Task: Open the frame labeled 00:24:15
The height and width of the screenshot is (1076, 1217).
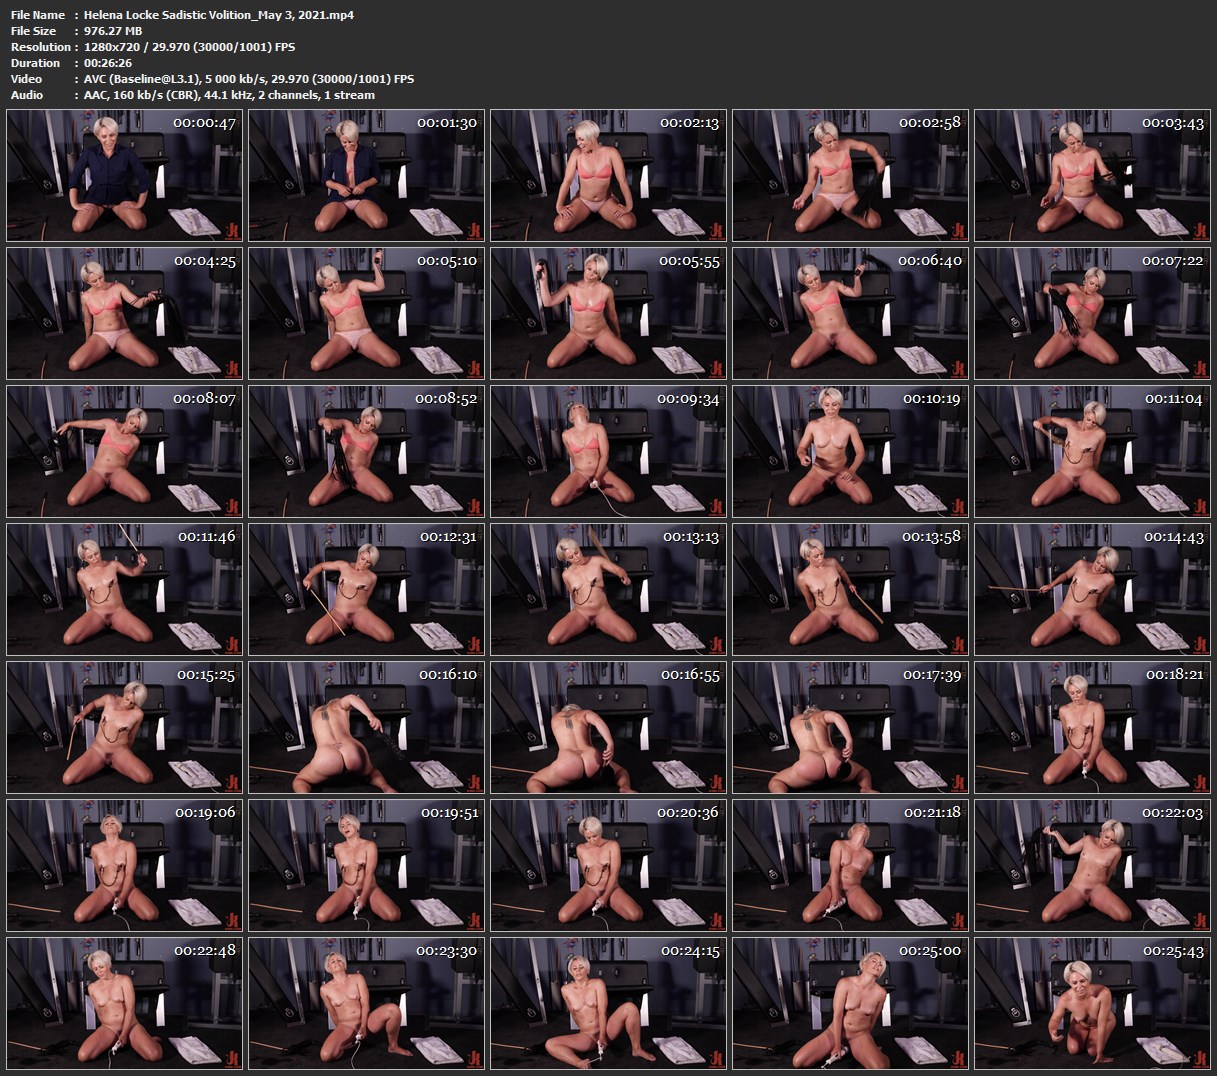Action: [609, 1003]
